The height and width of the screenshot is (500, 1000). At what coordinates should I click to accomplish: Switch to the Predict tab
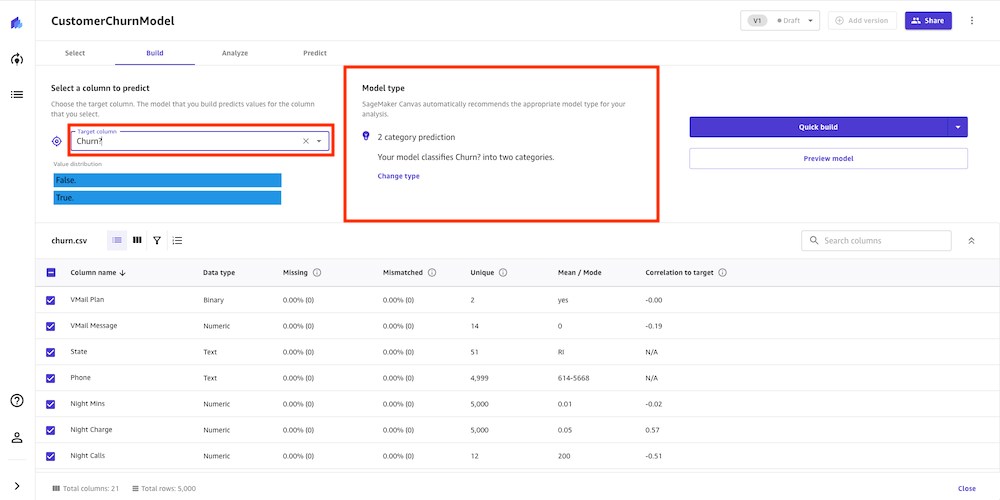[x=315, y=53]
